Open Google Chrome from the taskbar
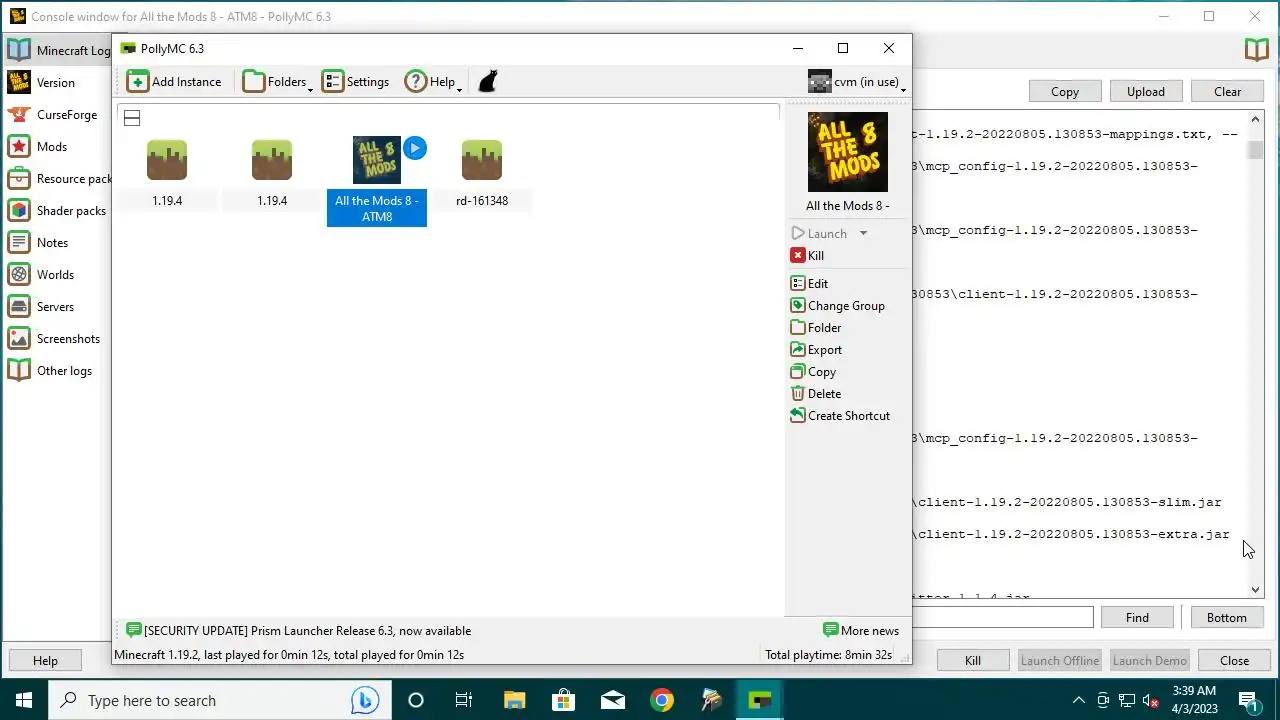The image size is (1280, 720). [661, 700]
